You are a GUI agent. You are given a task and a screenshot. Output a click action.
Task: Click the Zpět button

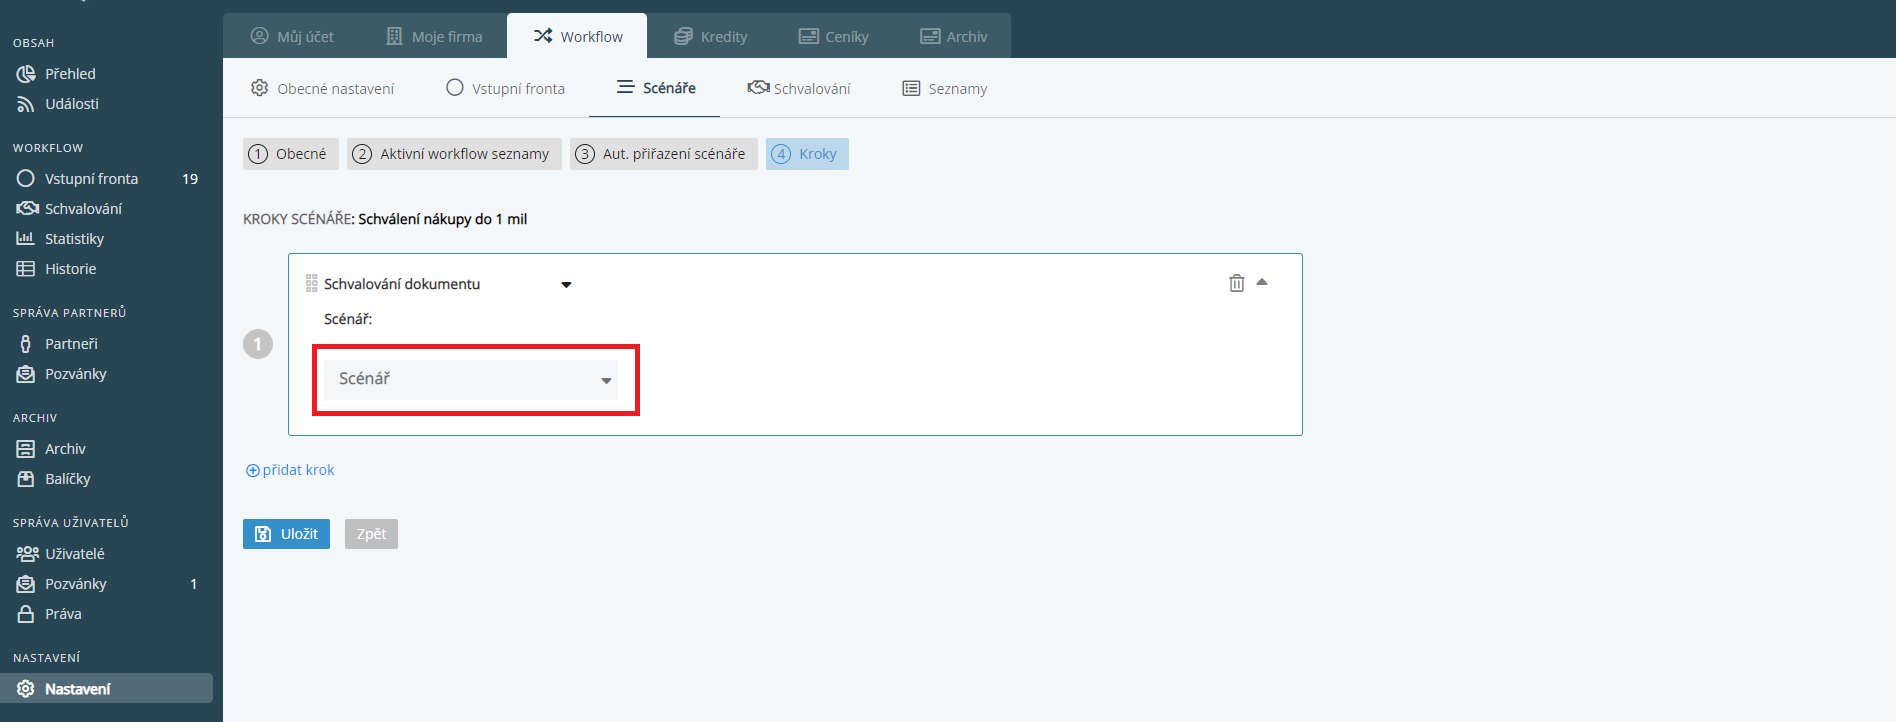pyautogui.click(x=371, y=534)
